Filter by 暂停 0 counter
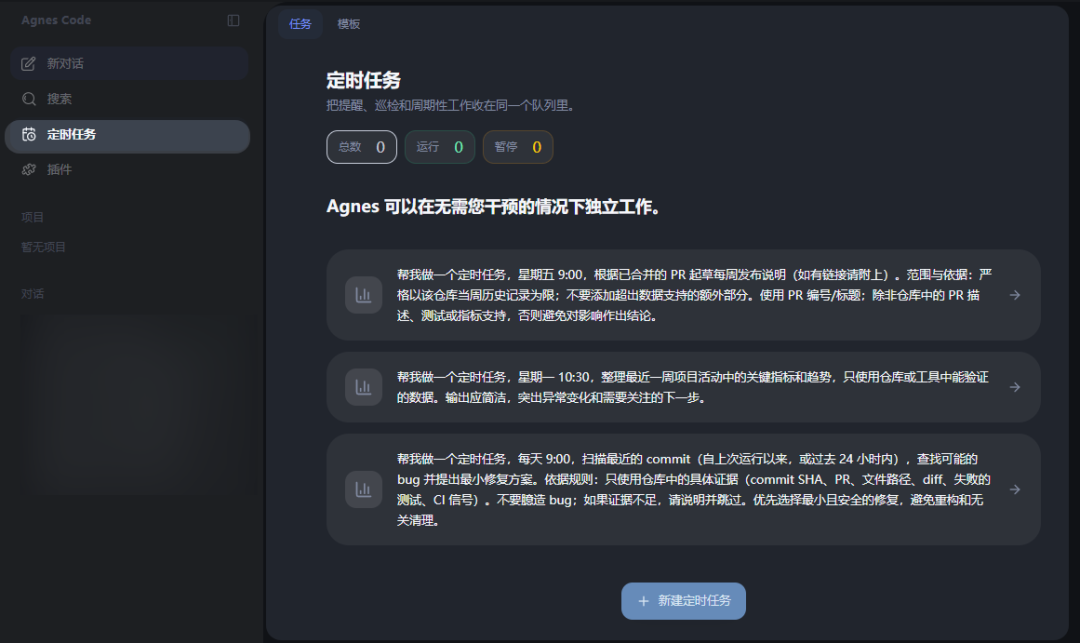This screenshot has height=643, width=1080. click(518, 147)
